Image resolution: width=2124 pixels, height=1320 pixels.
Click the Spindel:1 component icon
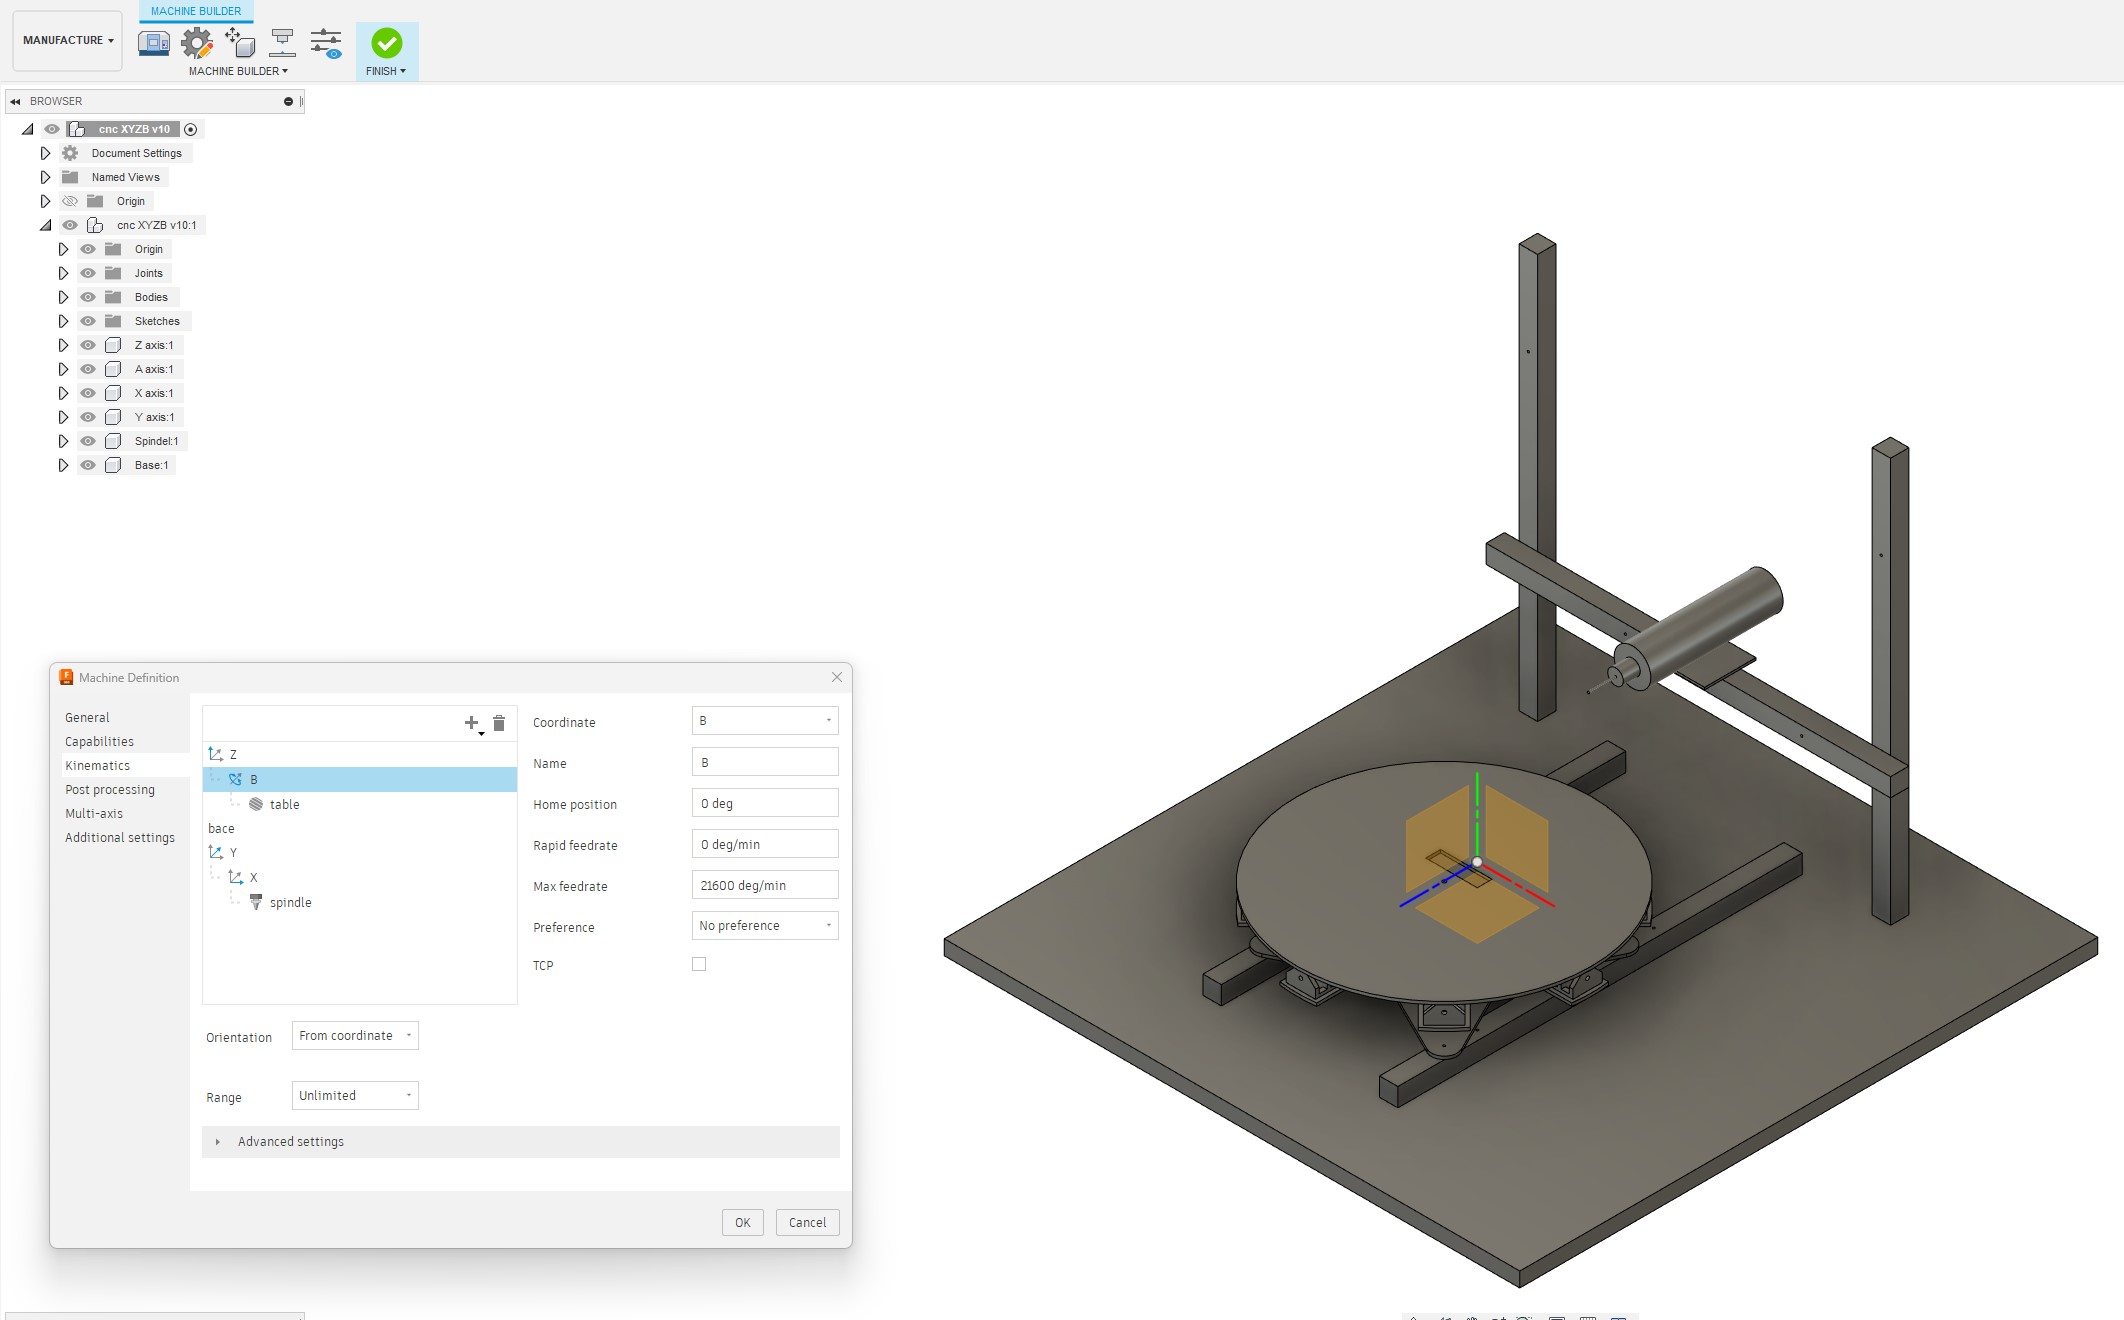[x=113, y=441]
